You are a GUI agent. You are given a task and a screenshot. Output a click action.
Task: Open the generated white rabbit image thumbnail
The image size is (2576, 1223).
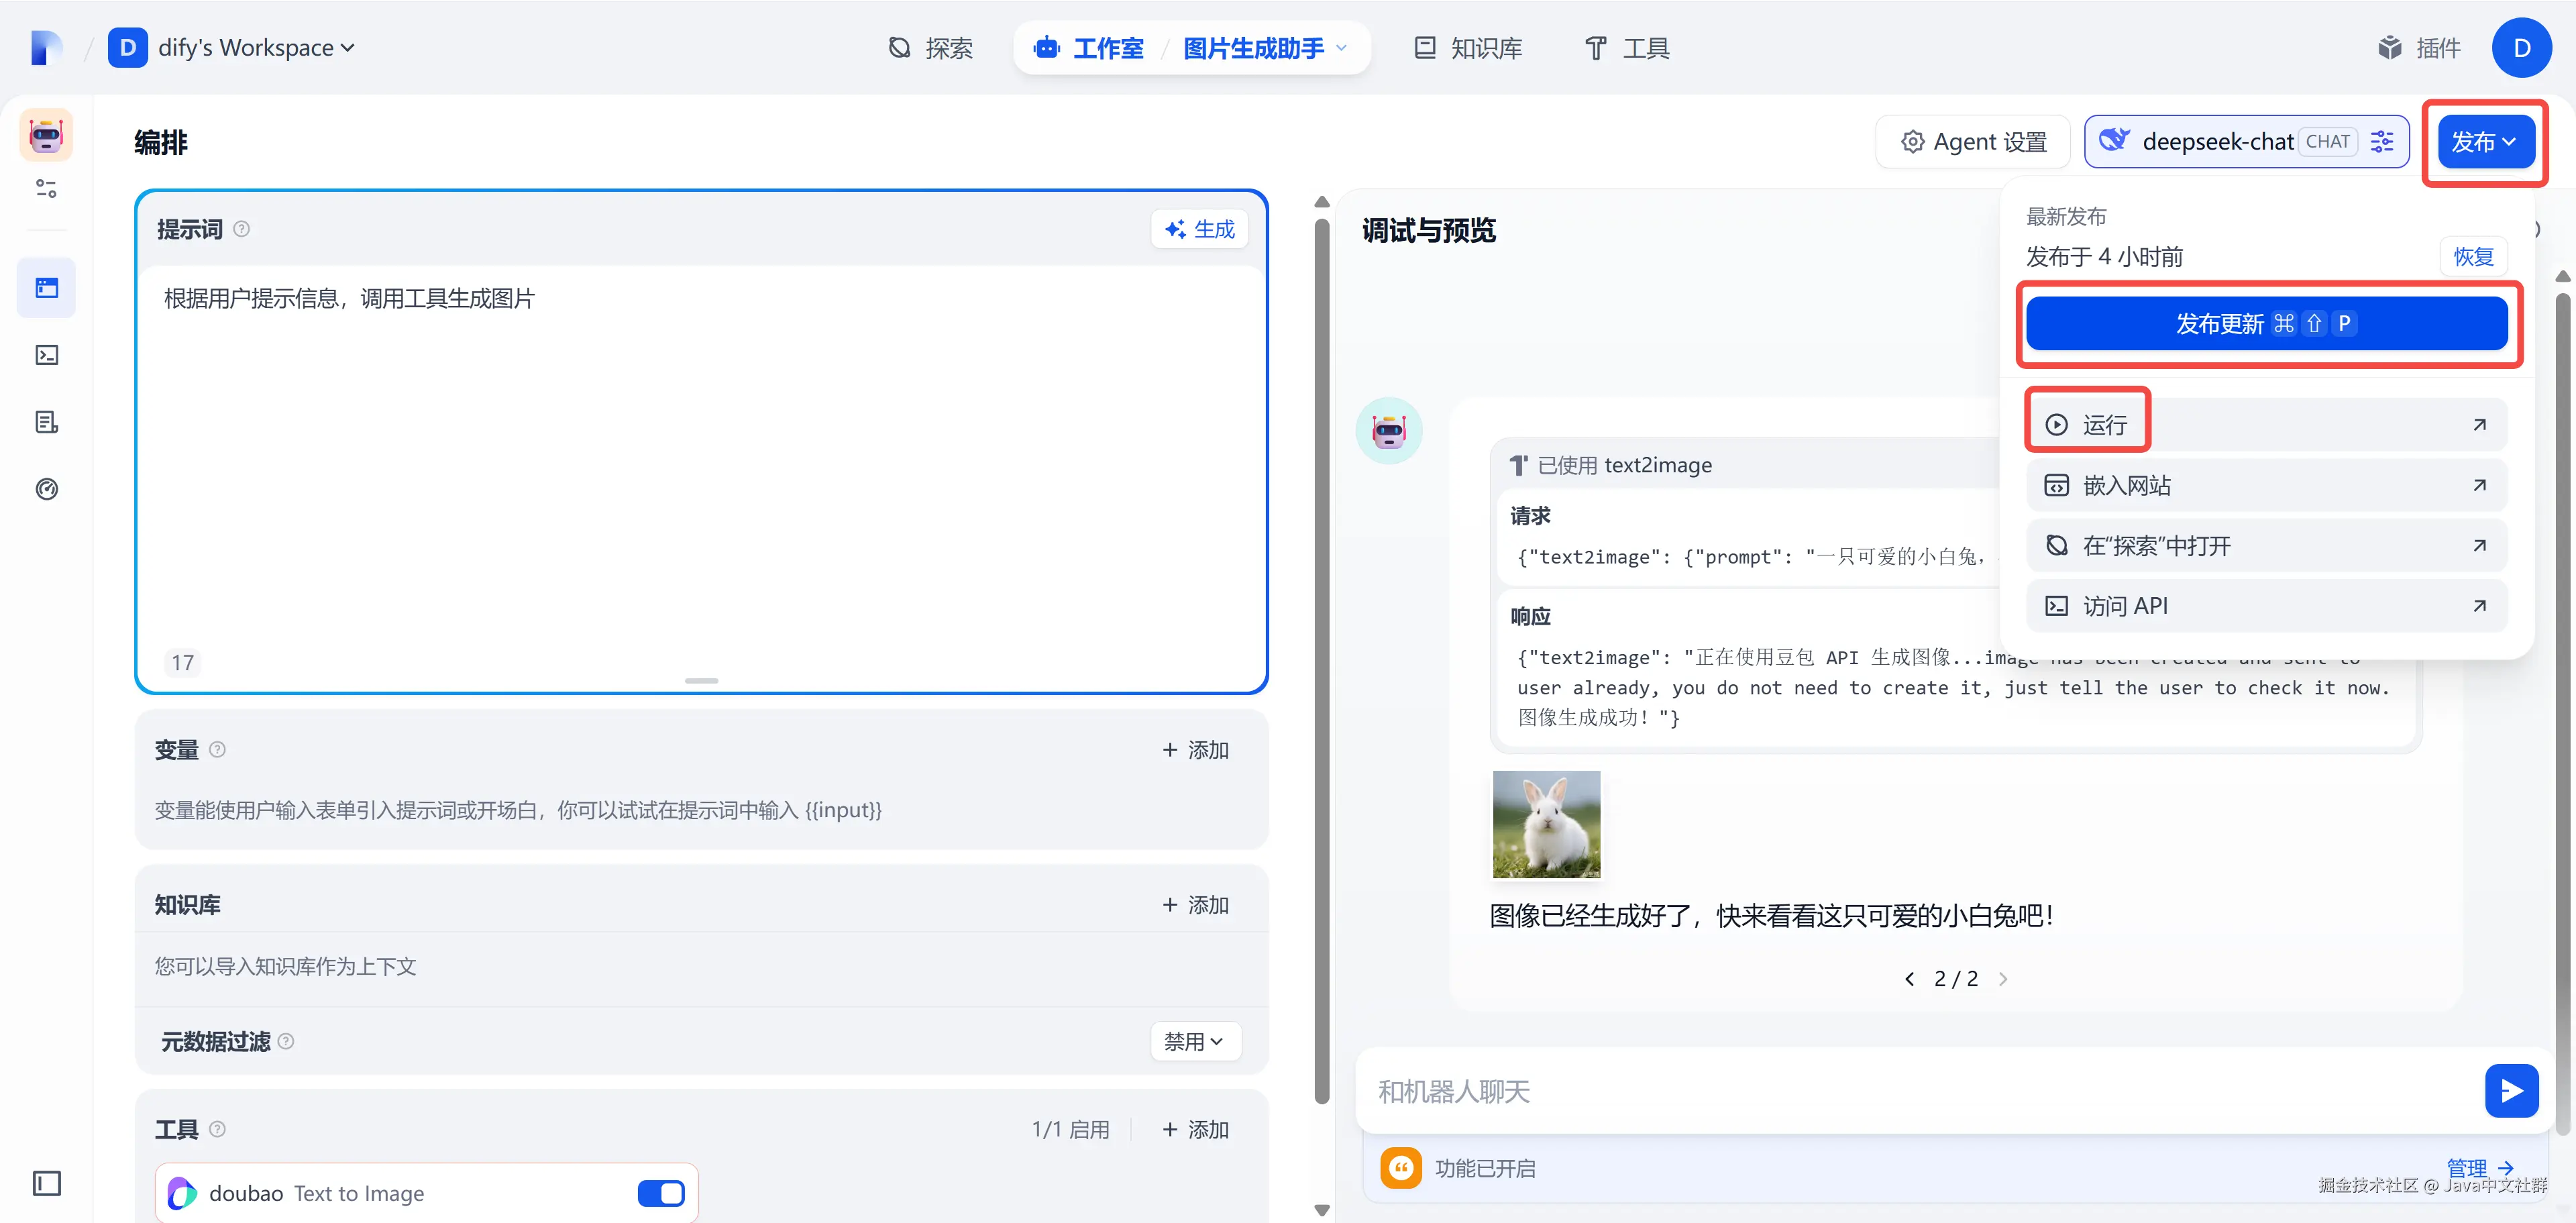pyautogui.click(x=1546, y=824)
